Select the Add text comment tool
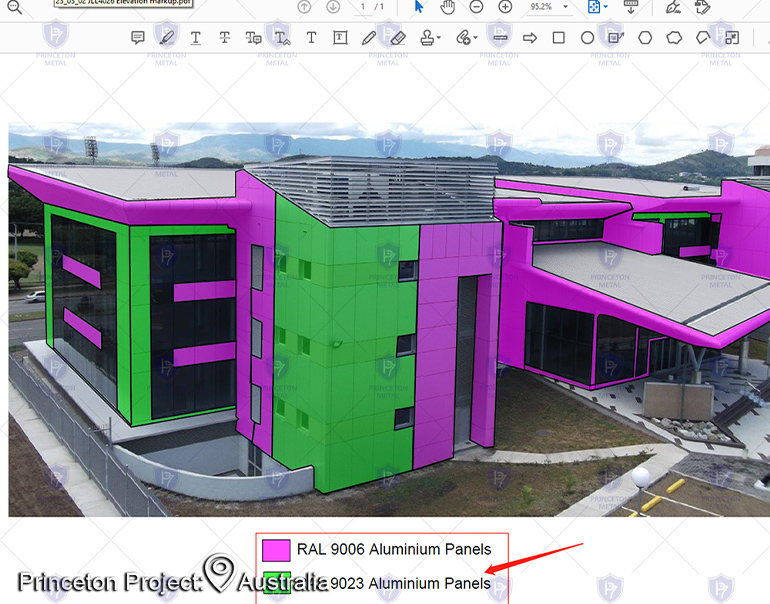770x604 pixels. (311, 38)
